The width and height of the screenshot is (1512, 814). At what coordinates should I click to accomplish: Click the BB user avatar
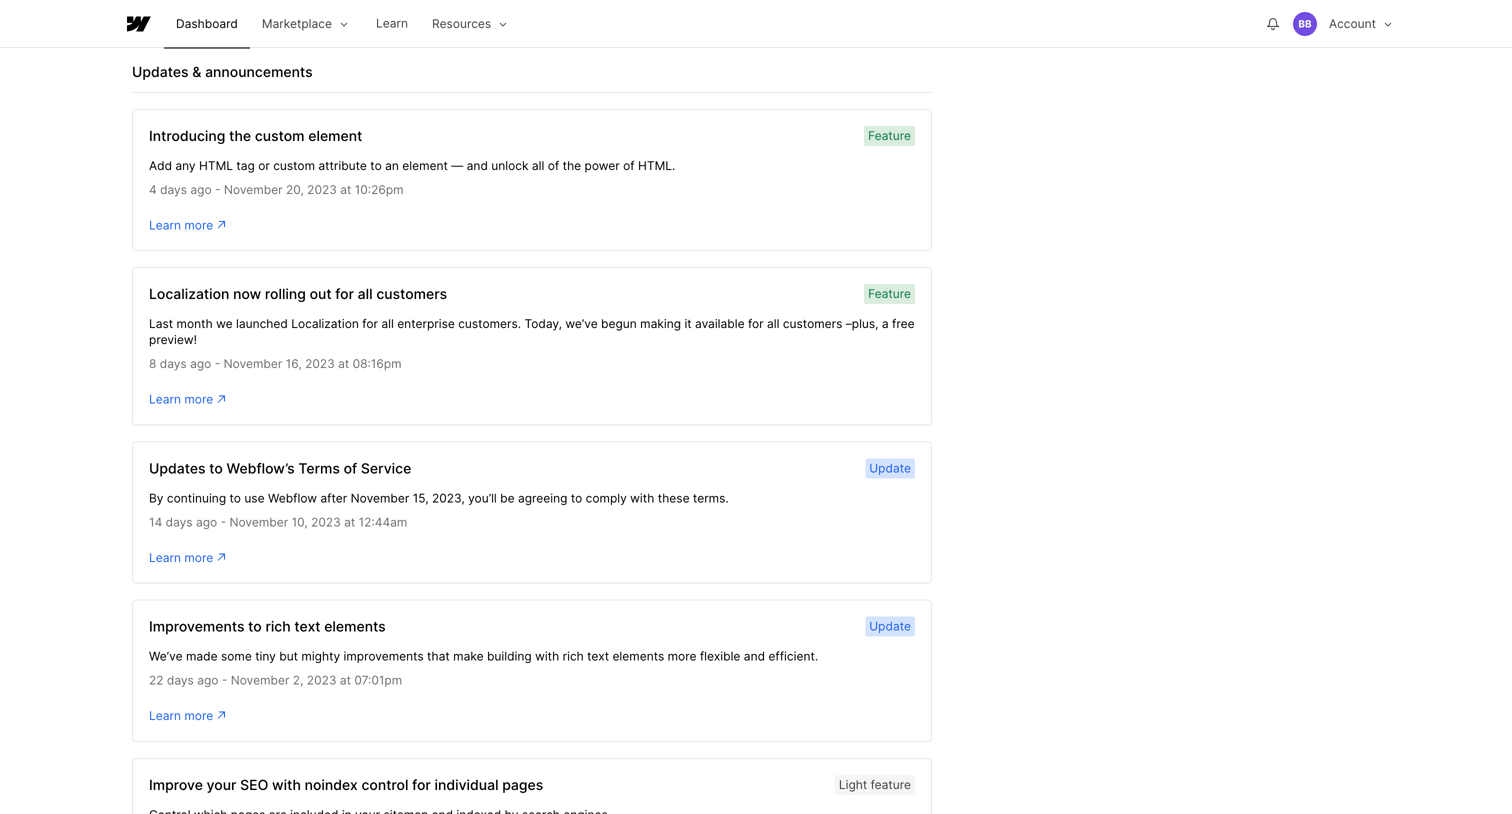click(x=1305, y=24)
